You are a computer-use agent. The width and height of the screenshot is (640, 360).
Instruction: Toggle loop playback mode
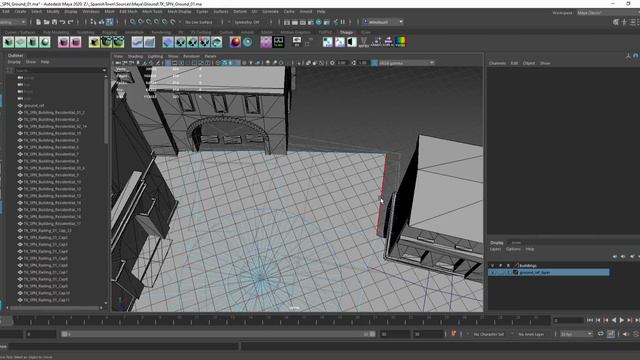pyautogui.click(x=601, y=334)
